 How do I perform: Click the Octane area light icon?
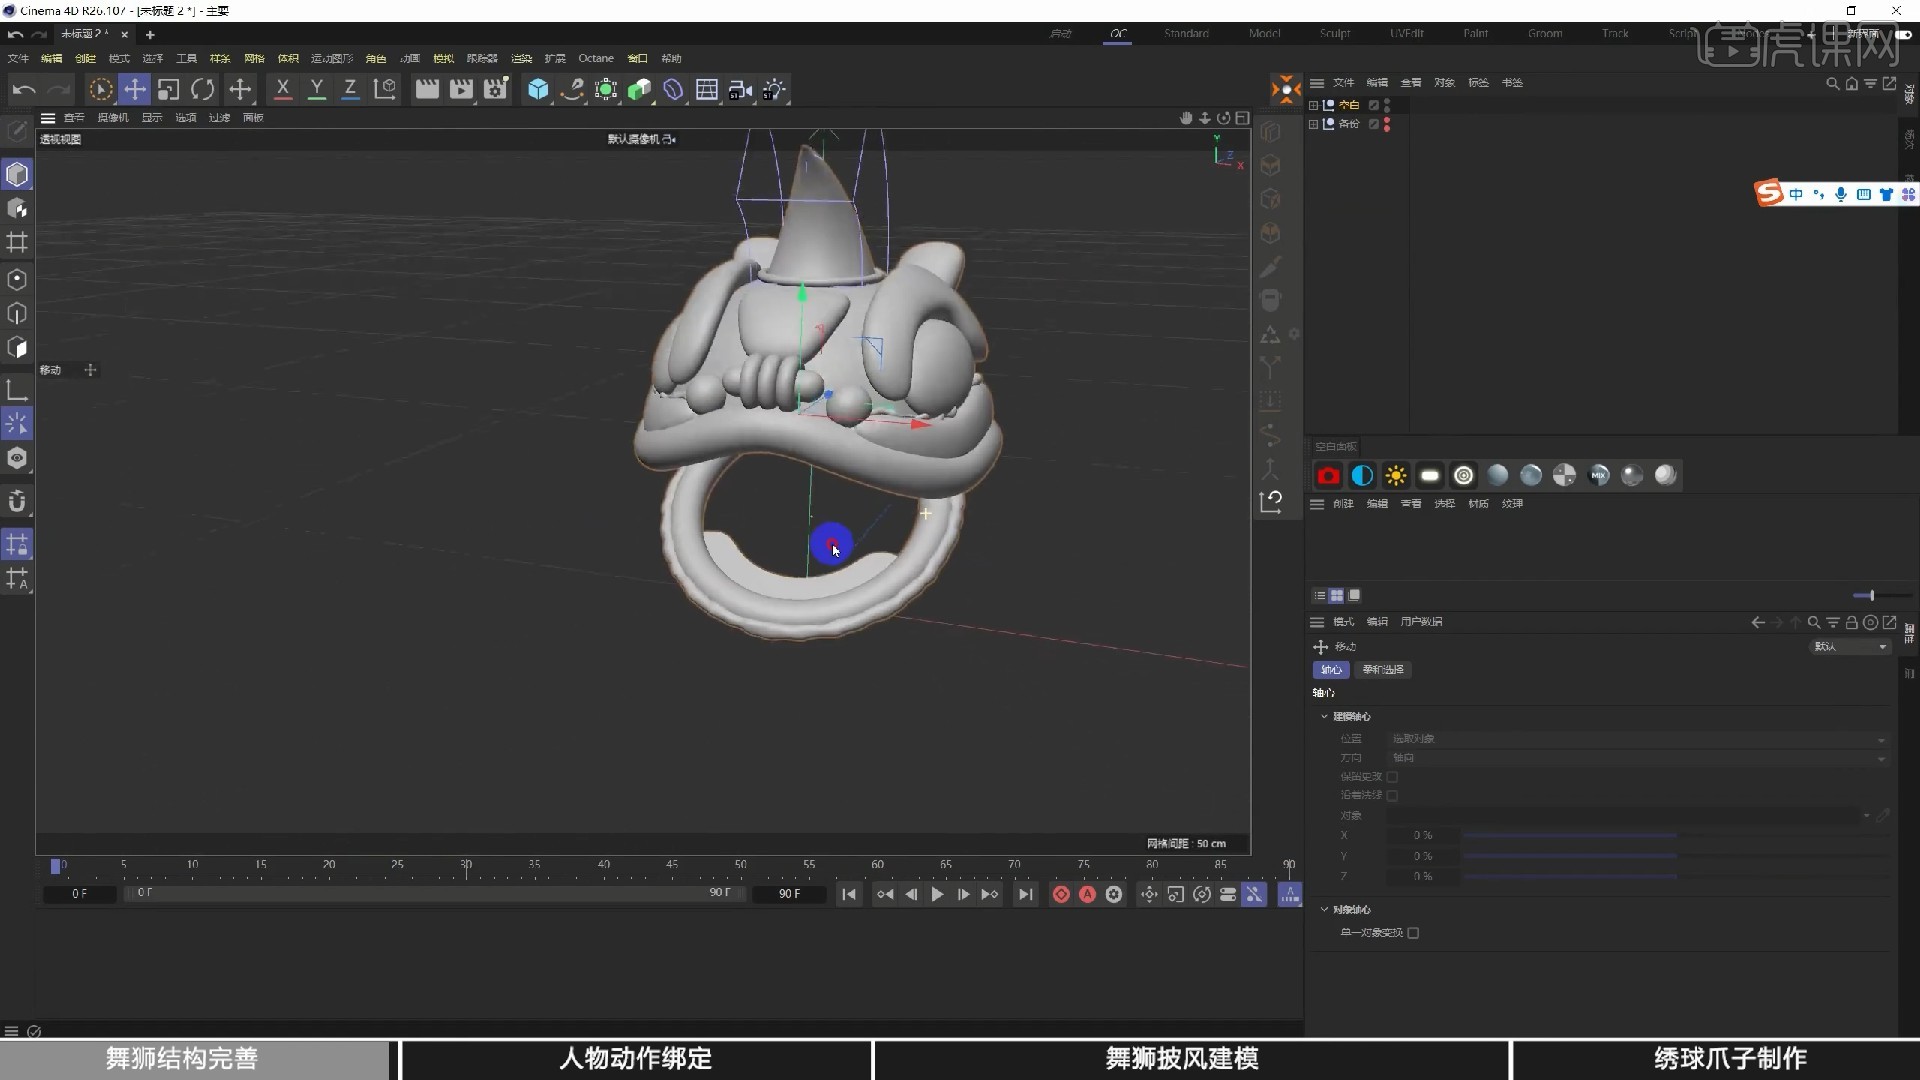(x=1430, y=476)
